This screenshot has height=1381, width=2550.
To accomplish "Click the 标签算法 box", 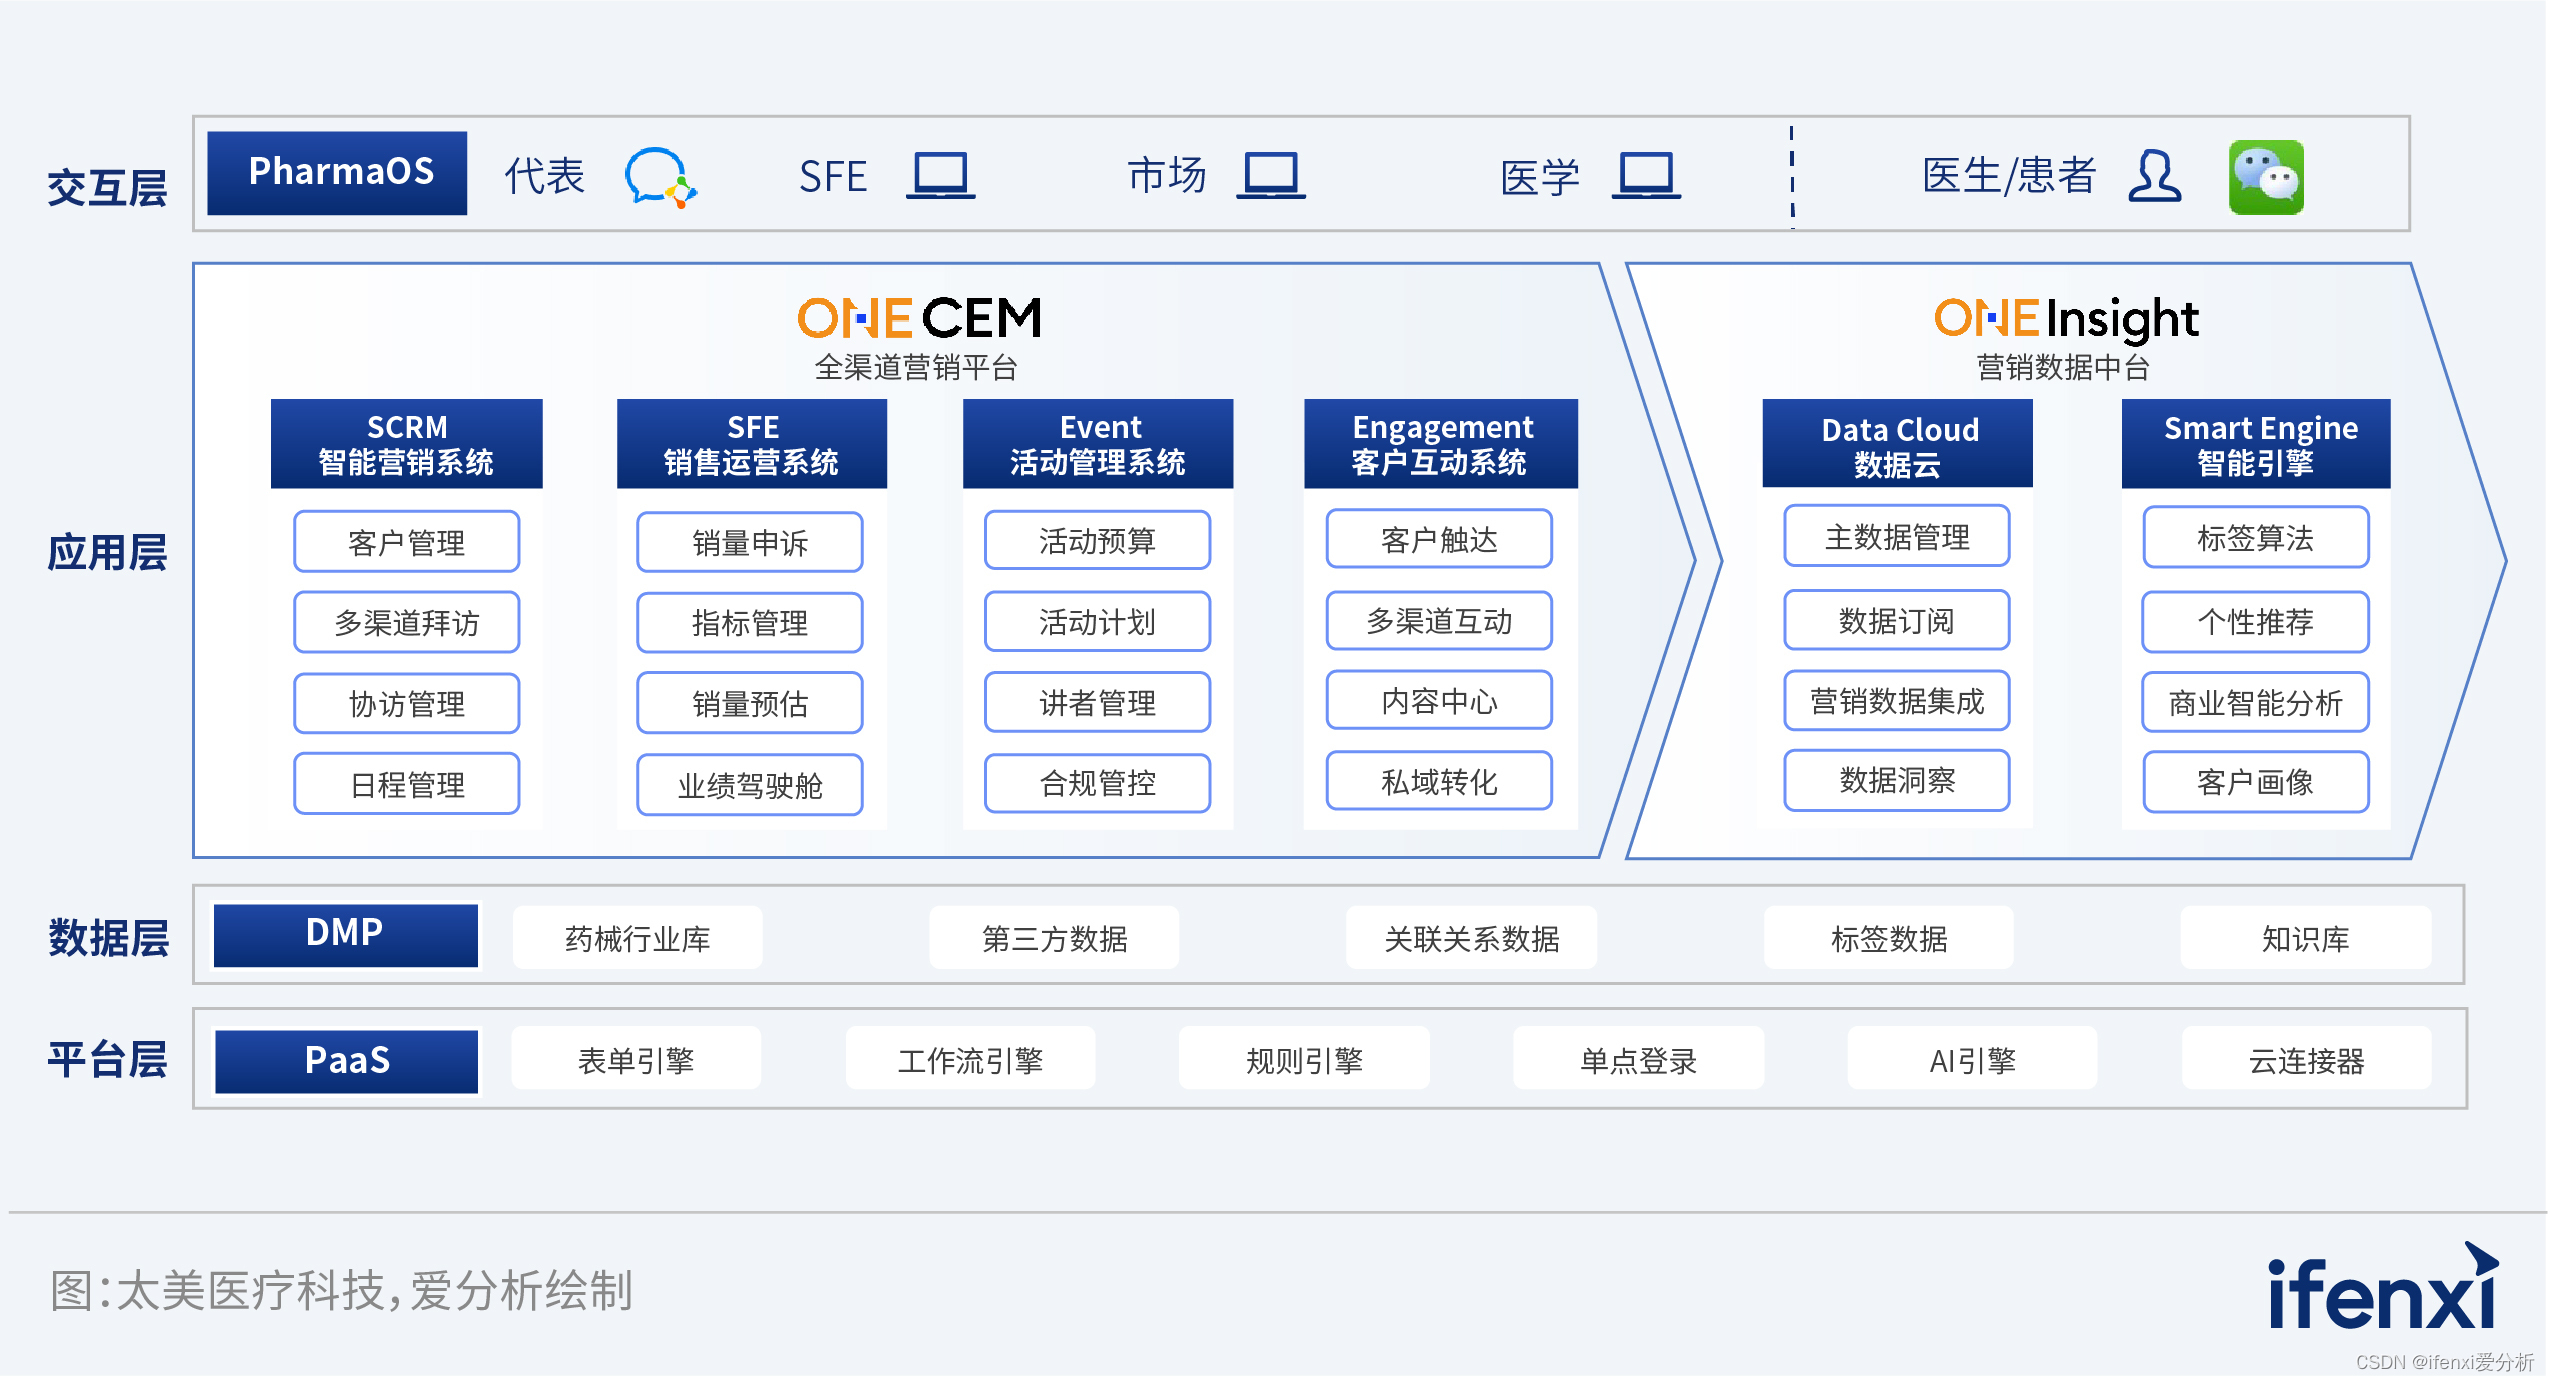I will [x=2255, y=537].
